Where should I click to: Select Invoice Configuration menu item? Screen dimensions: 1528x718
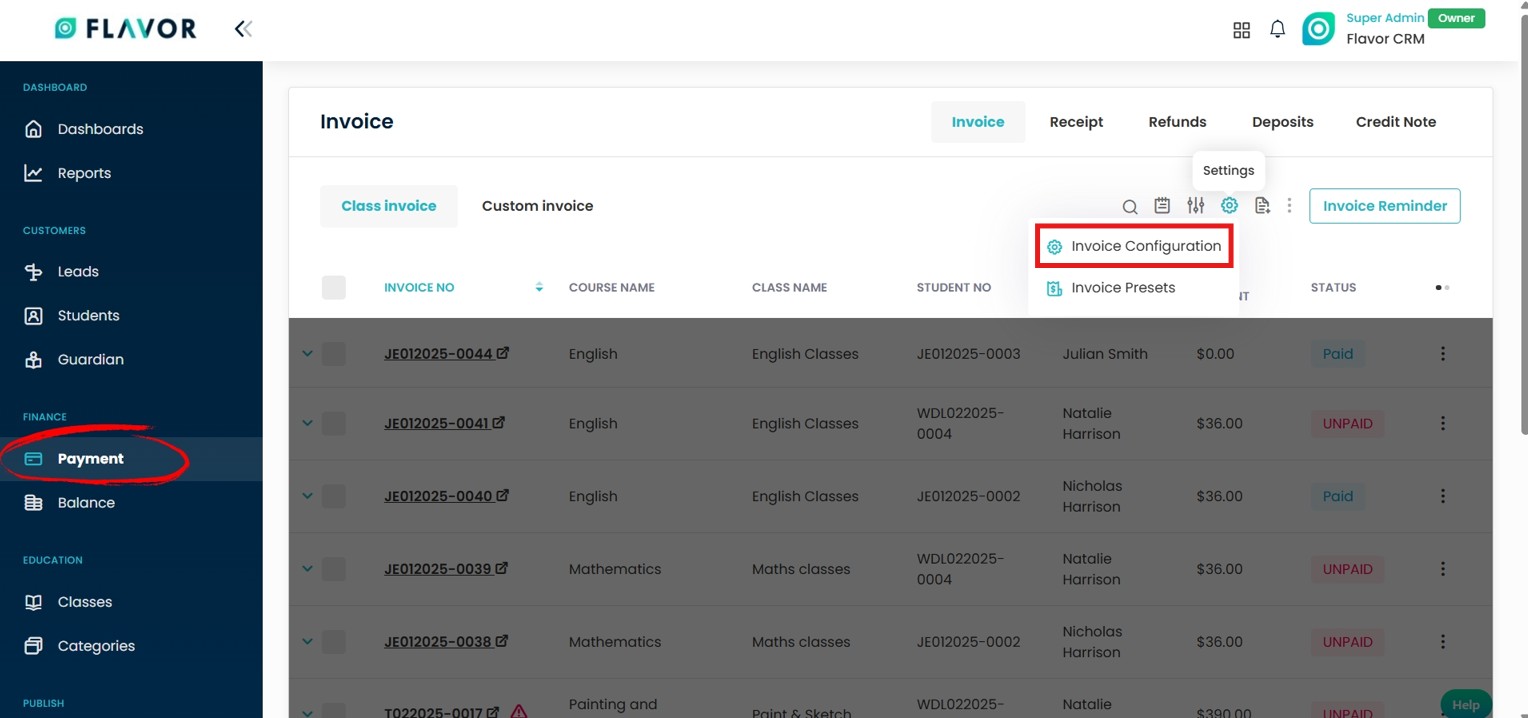(x=1134, y=246)
